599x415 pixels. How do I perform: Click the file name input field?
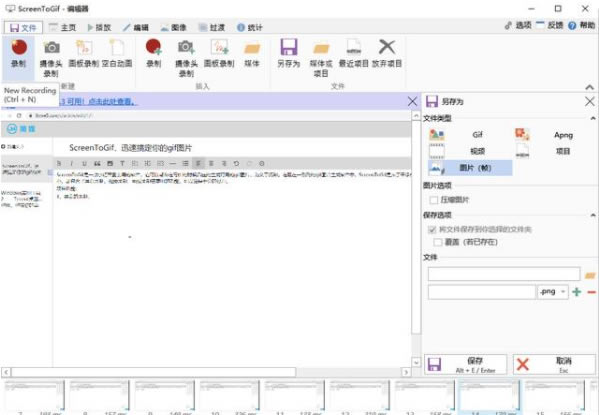tap(482, 292)
